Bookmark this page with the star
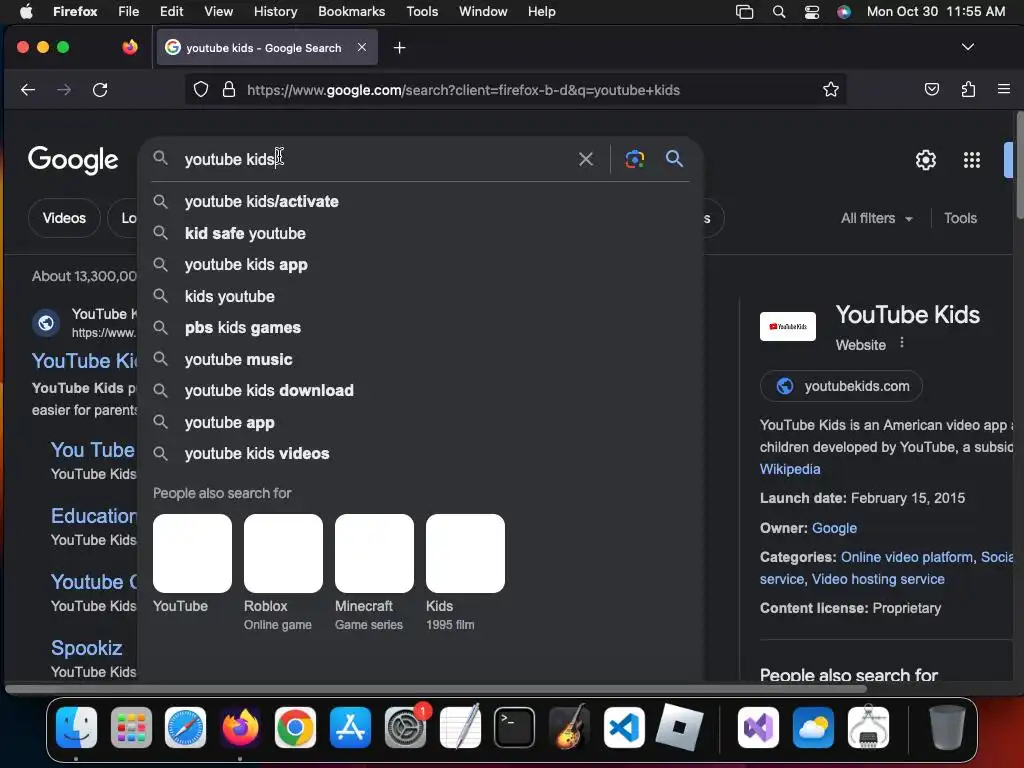1024x768 pixels. click(830, 89)
